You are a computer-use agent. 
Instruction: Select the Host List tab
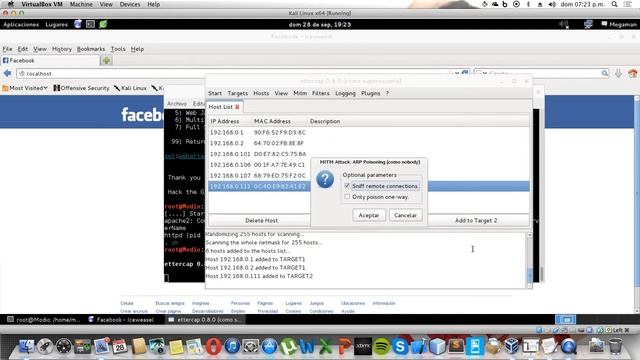(220, 107)
